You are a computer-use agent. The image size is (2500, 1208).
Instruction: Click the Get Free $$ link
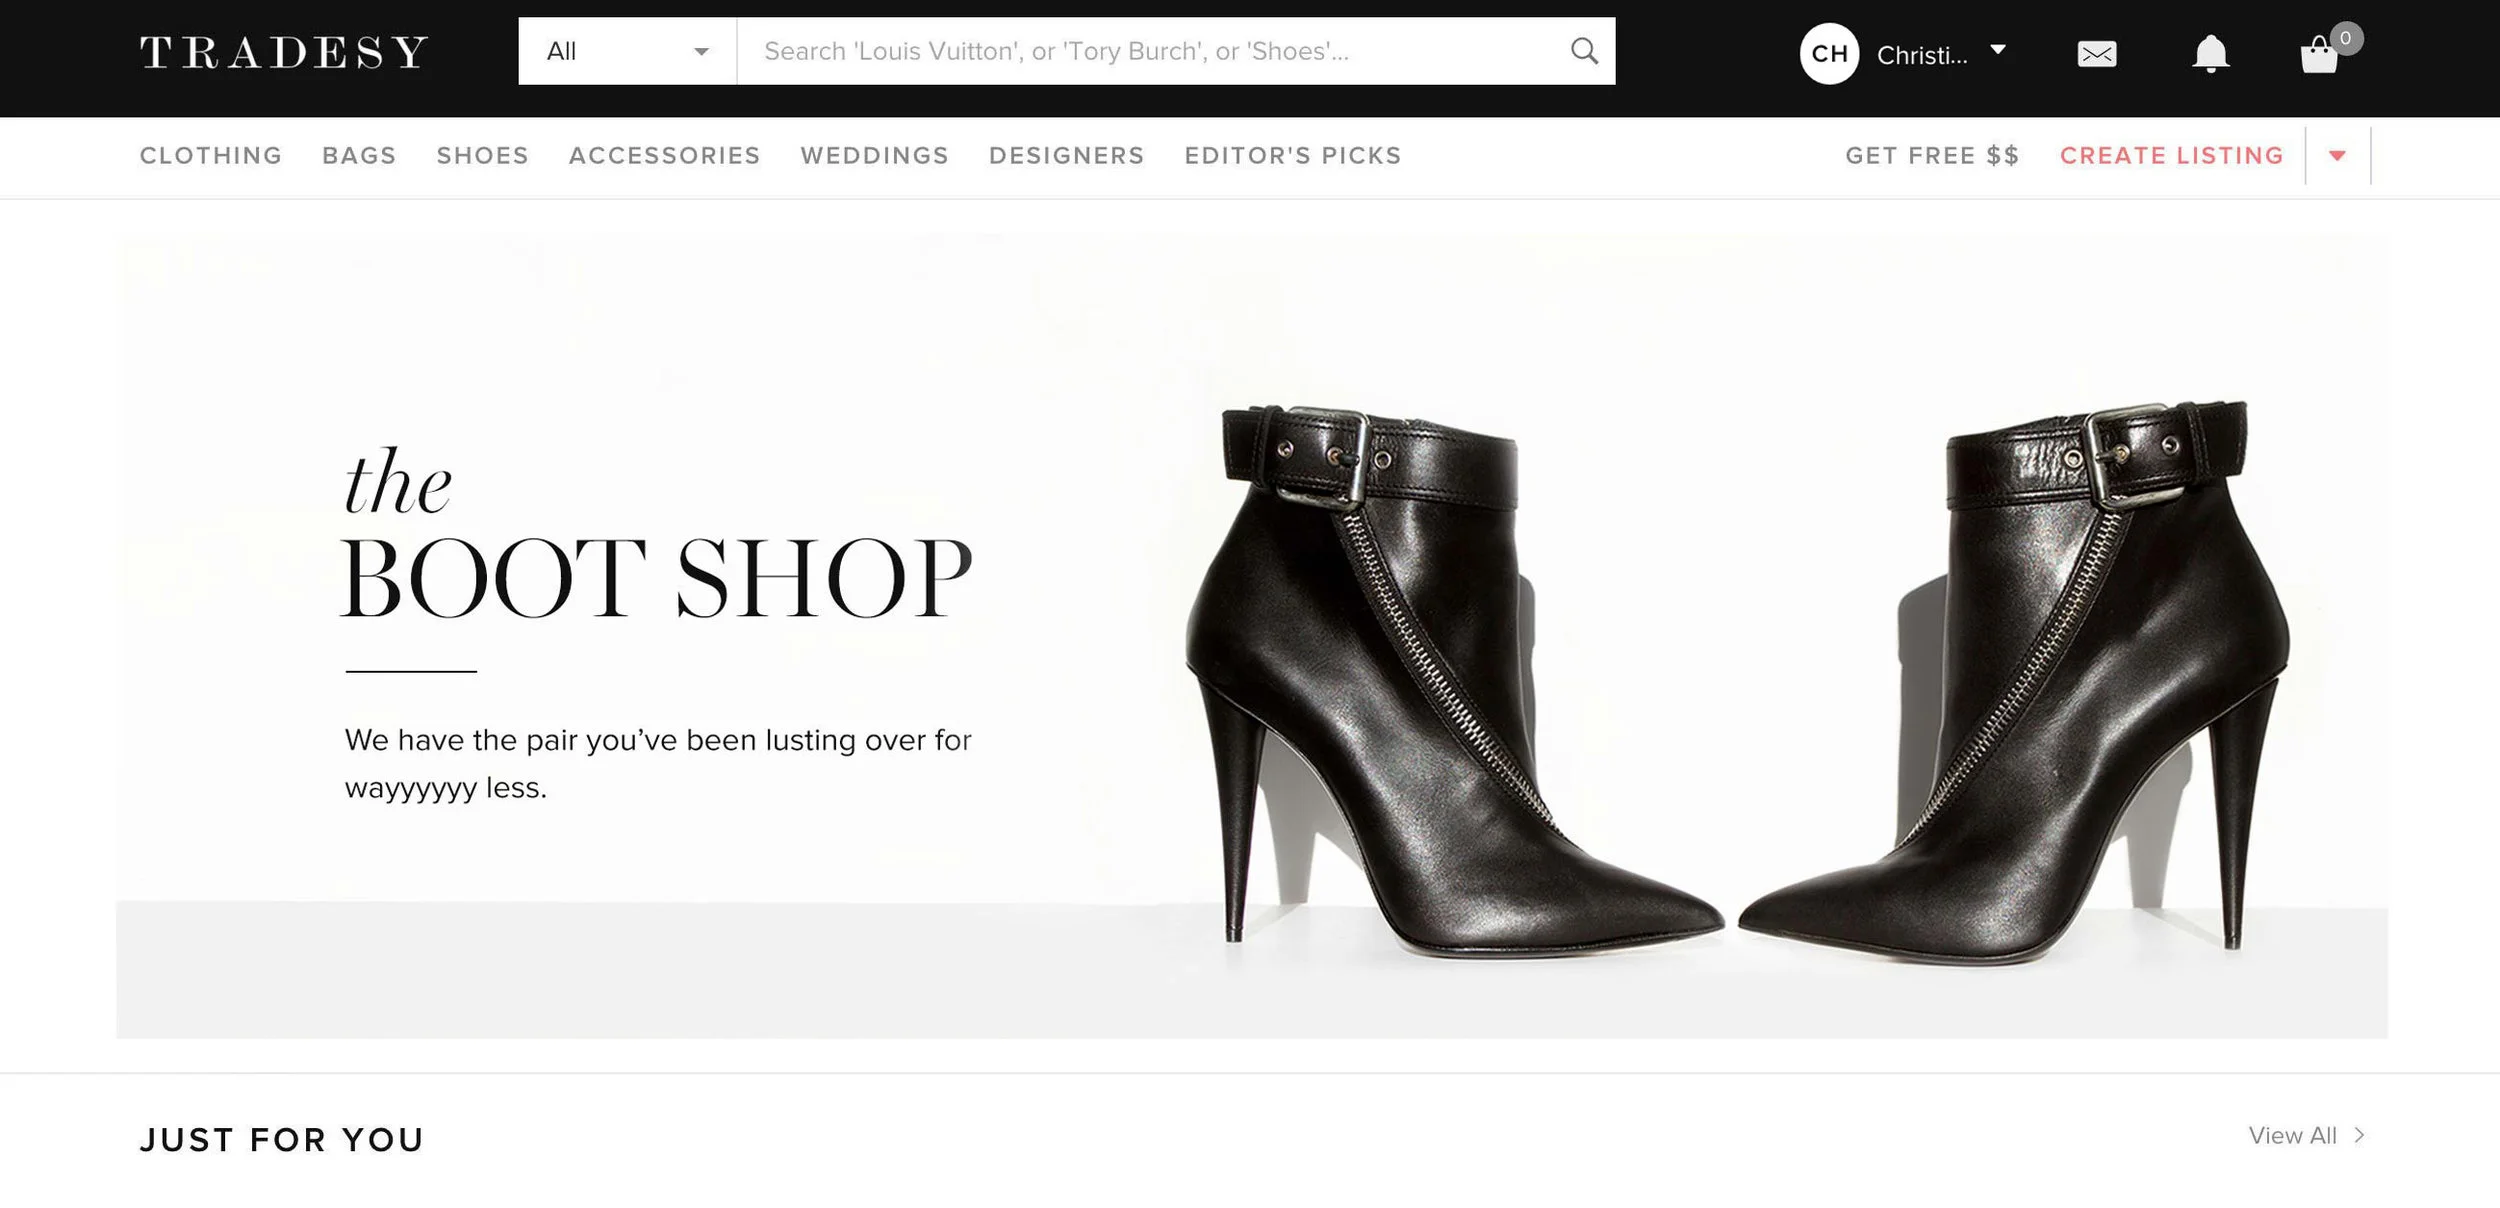pyautogui.click(x=1933, y=156)
